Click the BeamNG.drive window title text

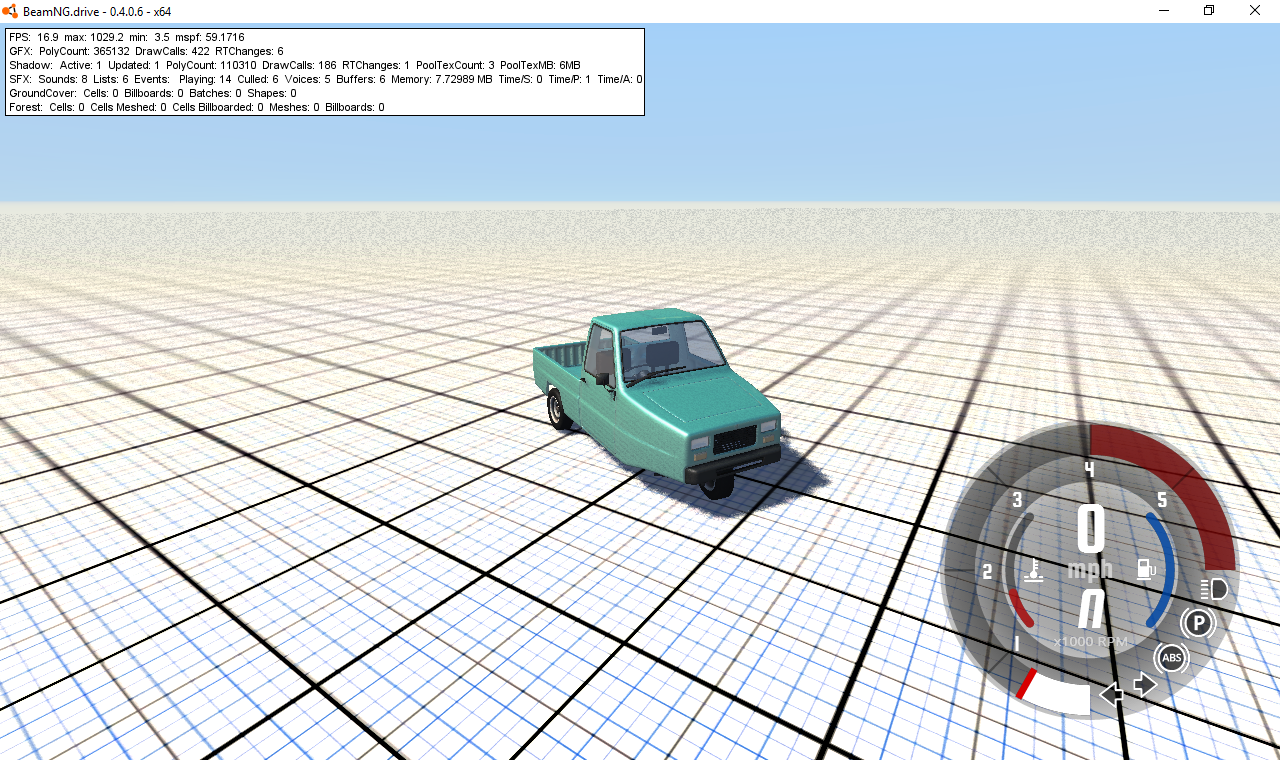pos(97,11)
